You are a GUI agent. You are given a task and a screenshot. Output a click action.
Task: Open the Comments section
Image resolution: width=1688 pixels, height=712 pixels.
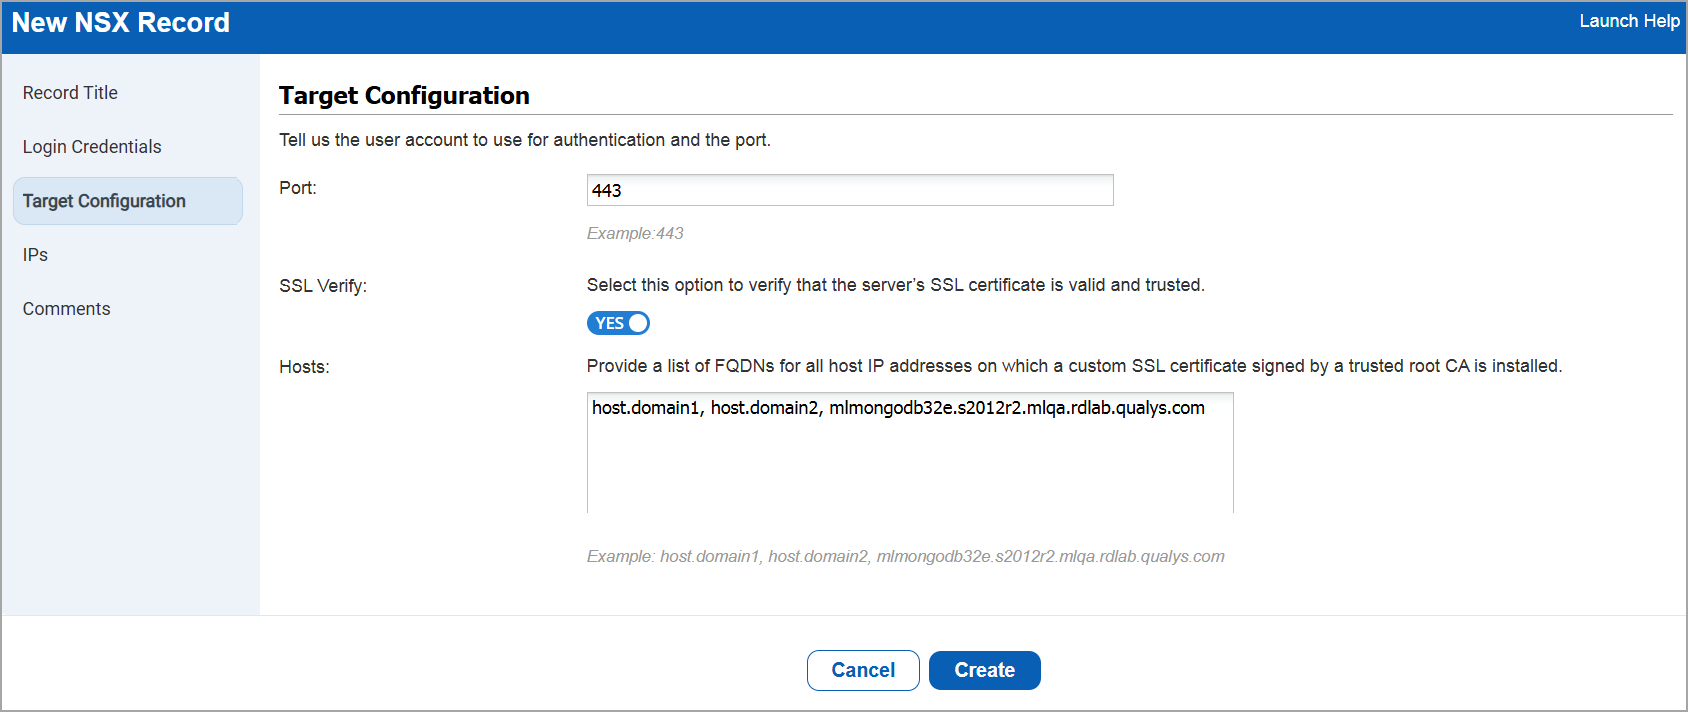(67, 309)
